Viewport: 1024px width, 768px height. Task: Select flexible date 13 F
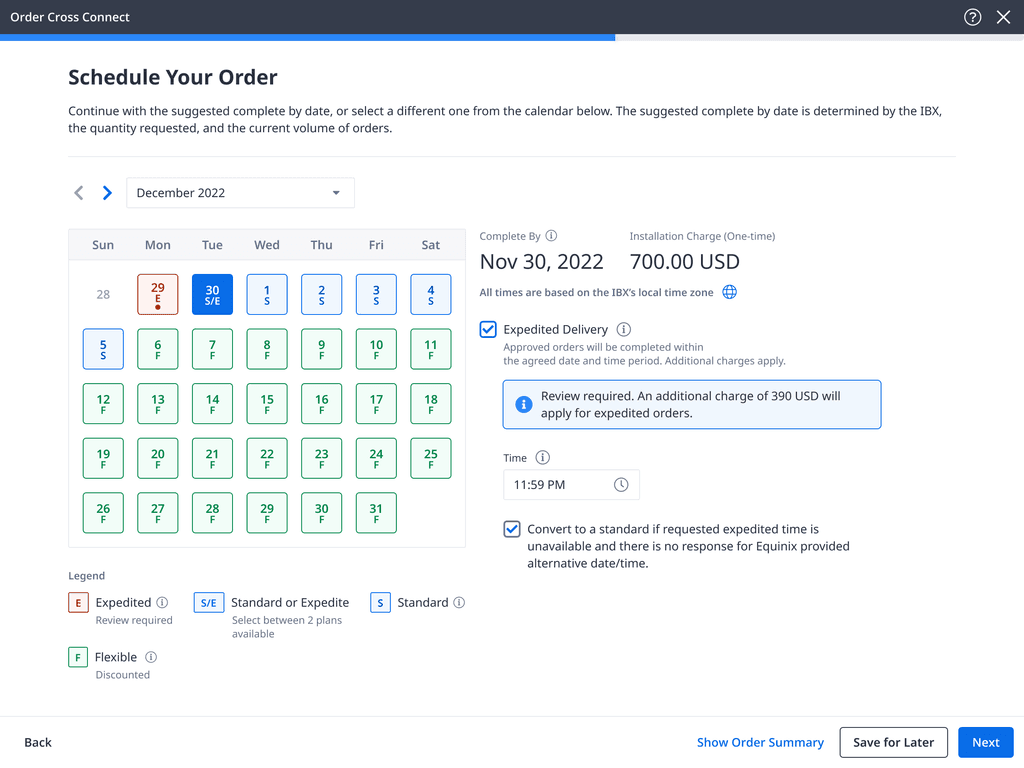157,404
